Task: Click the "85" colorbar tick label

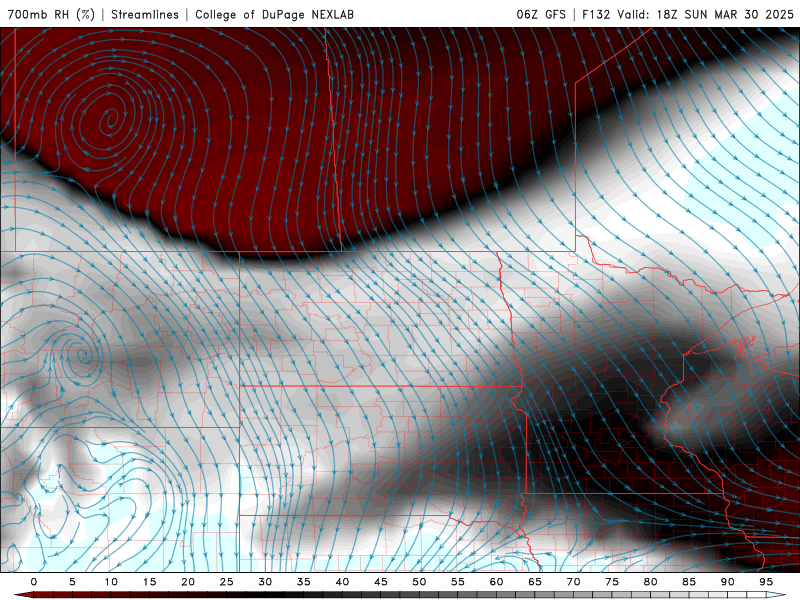Action: tap(689, 582)
